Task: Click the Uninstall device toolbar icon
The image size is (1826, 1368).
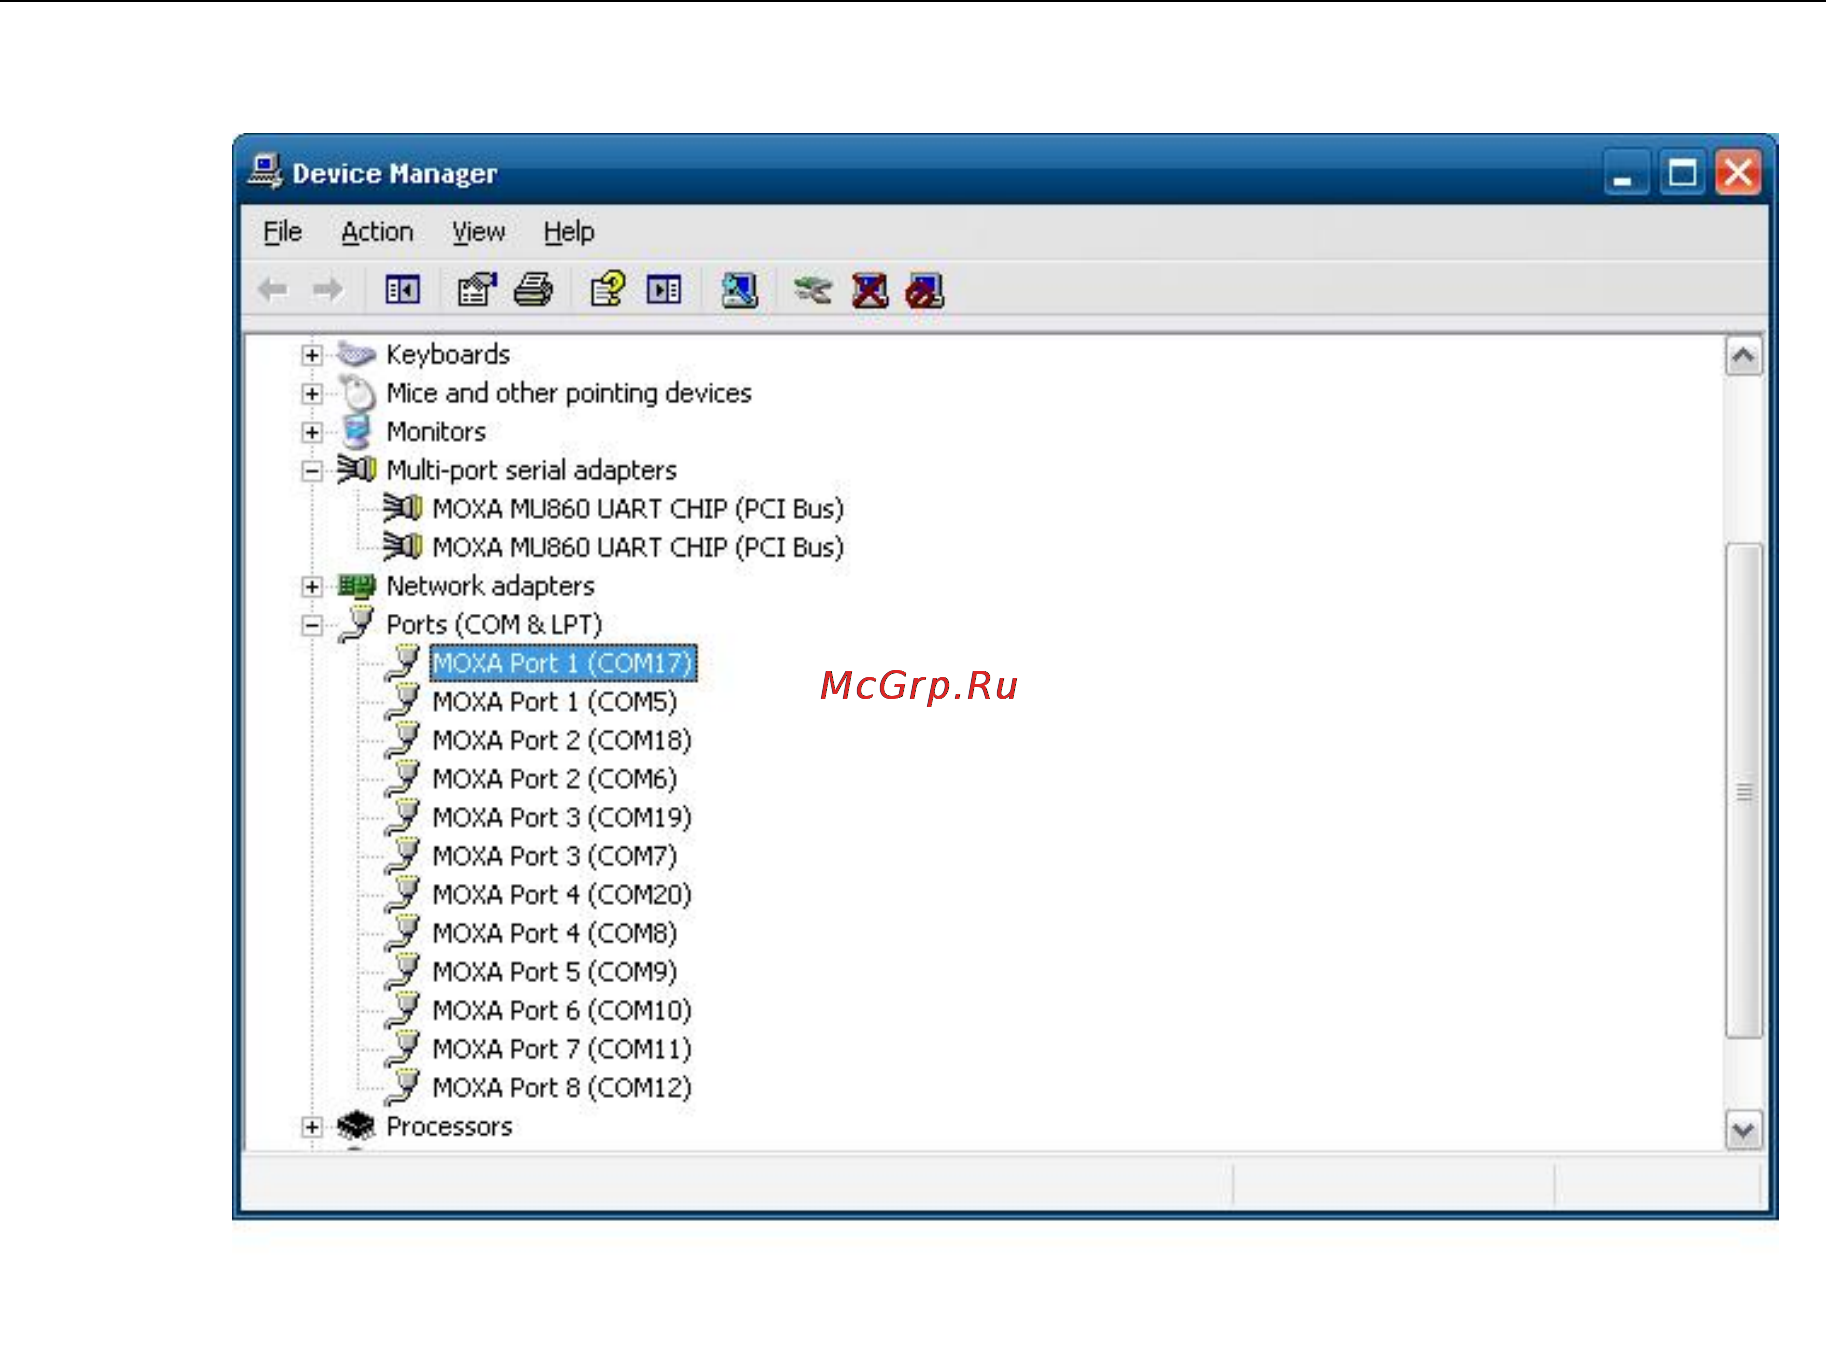Action: click(x=870, y=291)
